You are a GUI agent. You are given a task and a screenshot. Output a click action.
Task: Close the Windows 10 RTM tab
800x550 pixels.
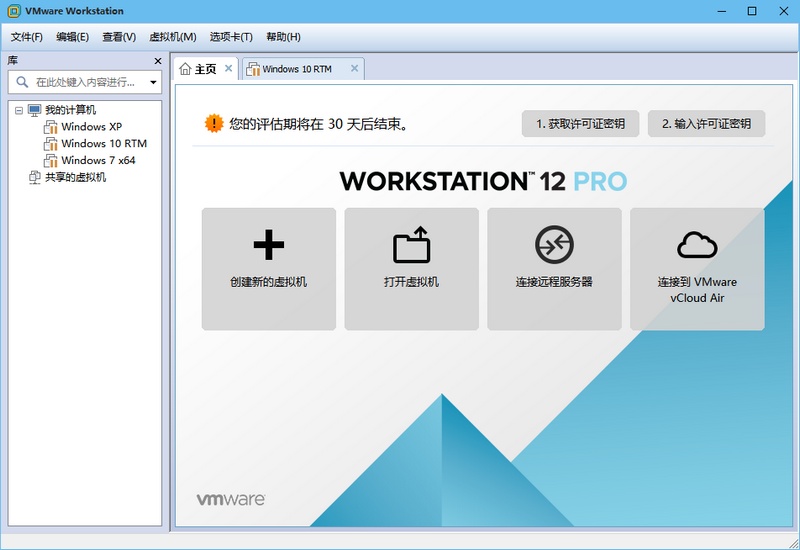pos(354,68)
